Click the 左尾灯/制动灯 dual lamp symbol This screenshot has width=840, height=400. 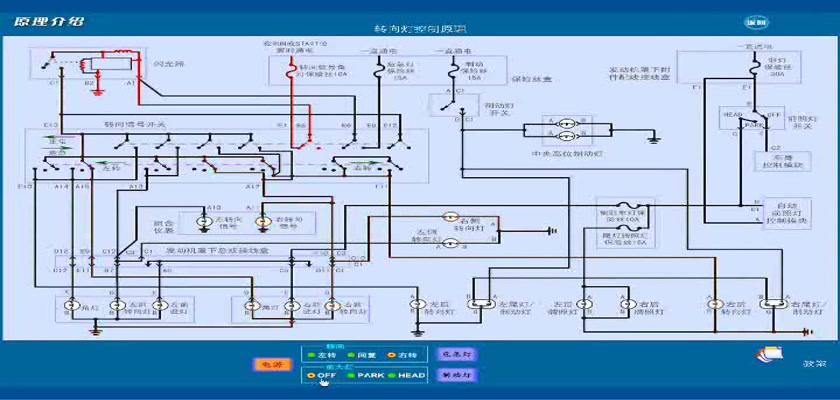tap(482, 304)
